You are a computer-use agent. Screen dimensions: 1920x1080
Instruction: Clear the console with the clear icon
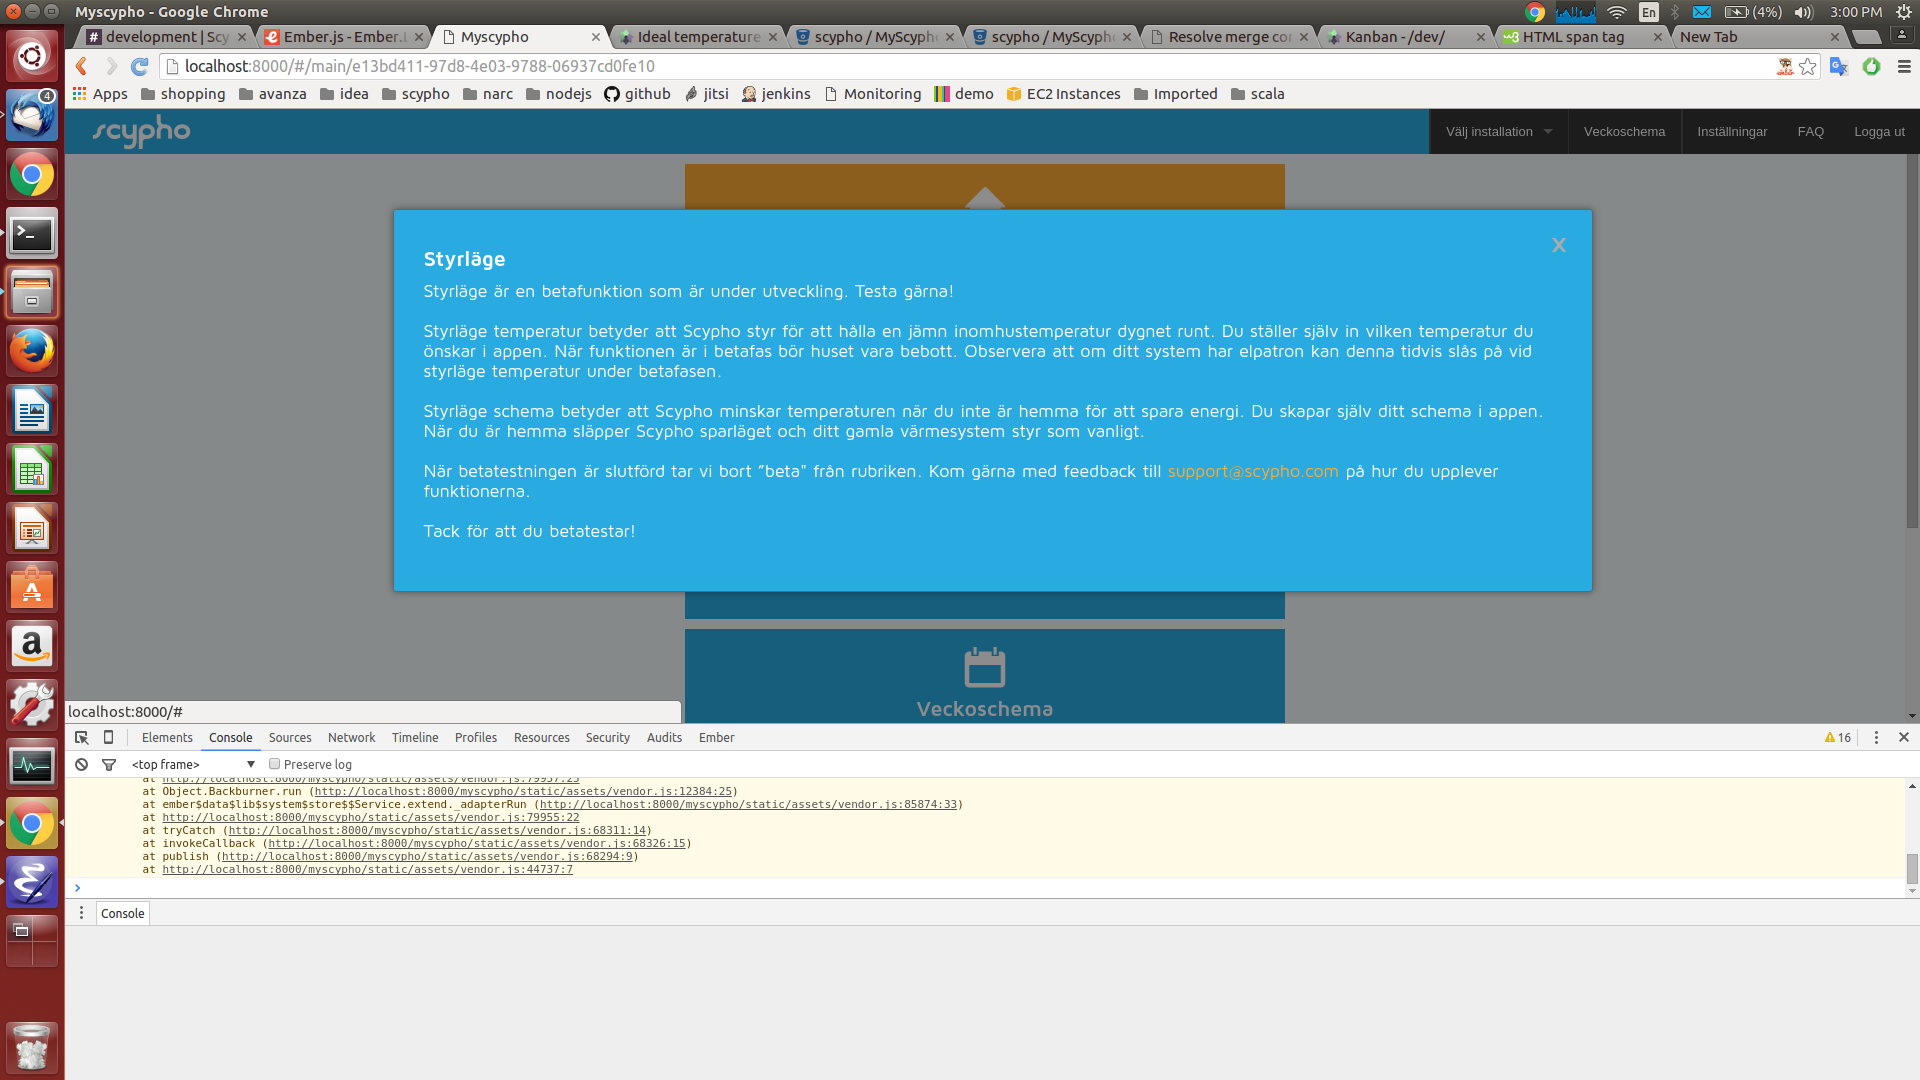pos(82,765)
